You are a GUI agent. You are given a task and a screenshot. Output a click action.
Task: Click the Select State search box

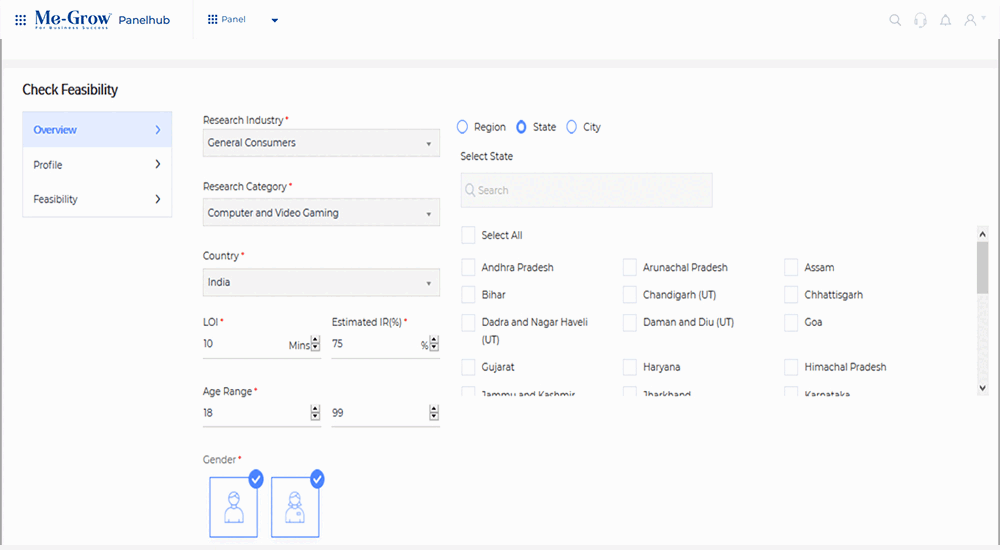pos(586,190)
